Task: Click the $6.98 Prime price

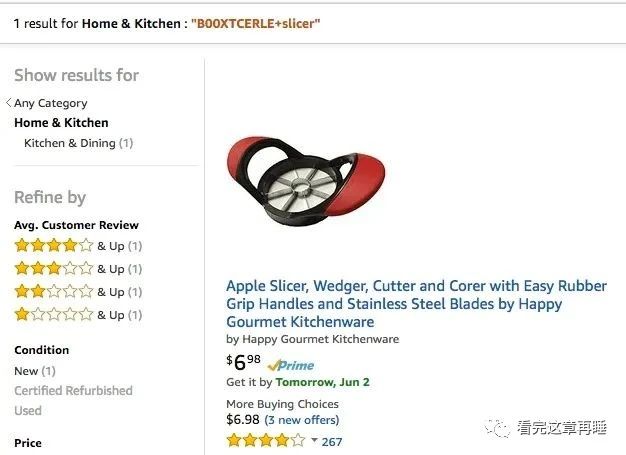Action: (243, 362)
